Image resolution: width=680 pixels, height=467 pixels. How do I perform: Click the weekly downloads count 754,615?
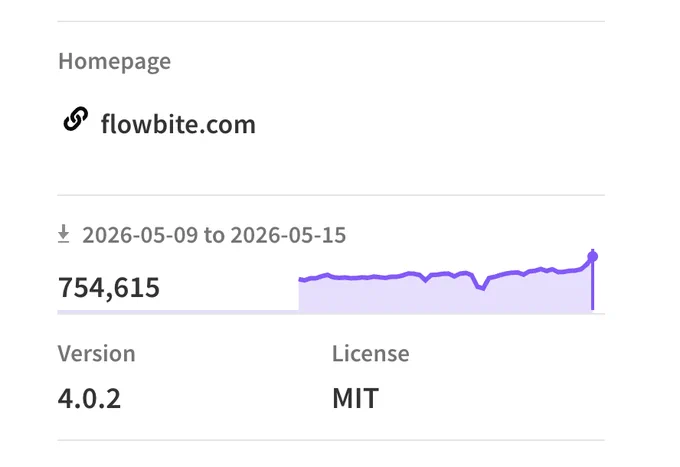(x=109, y=287)
